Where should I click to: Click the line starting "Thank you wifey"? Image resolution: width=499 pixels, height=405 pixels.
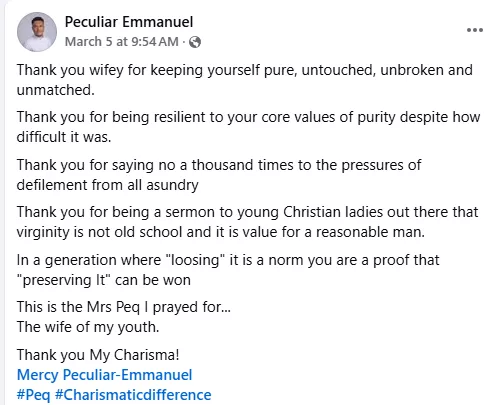tap(245, 70)
